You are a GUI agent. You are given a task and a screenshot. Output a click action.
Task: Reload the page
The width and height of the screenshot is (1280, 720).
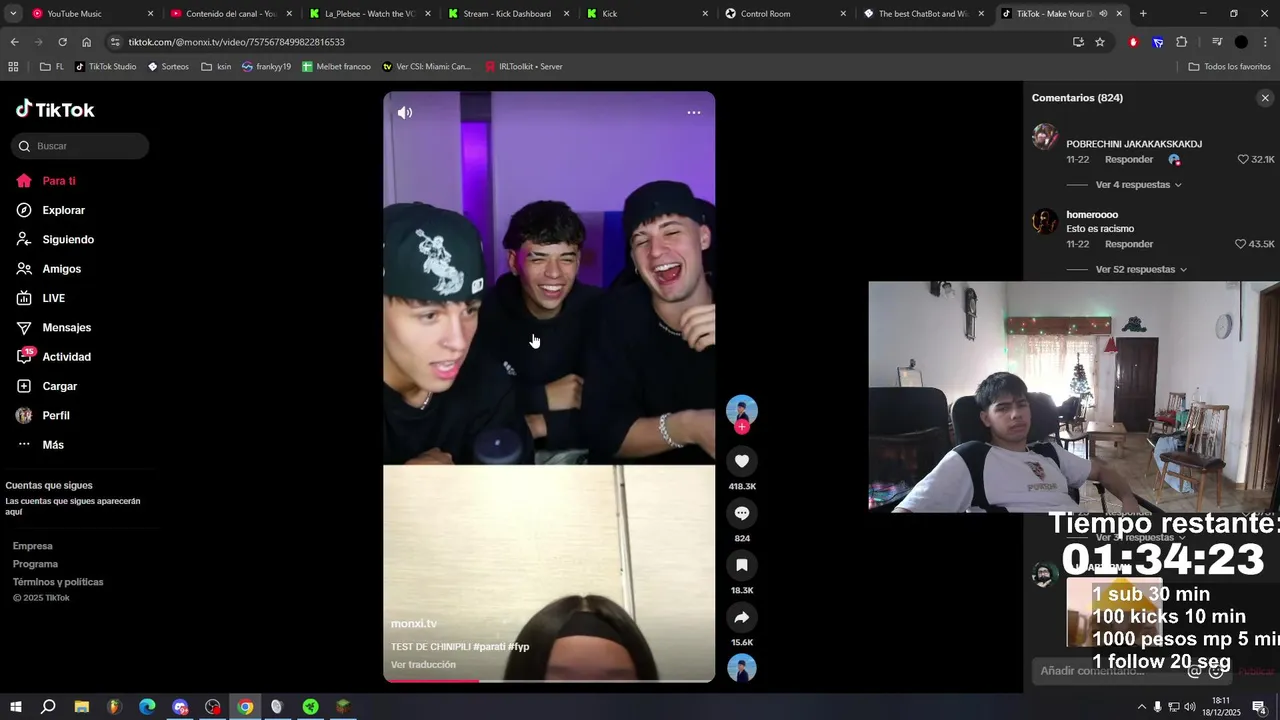[x=62, y=42]
